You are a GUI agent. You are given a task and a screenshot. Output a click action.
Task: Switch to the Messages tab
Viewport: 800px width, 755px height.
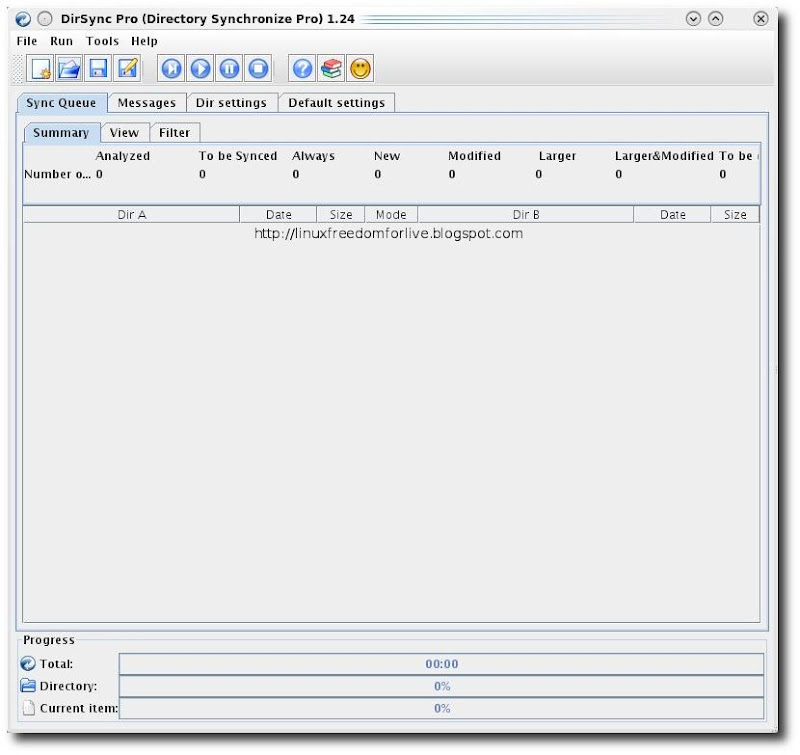coord(147,103)
